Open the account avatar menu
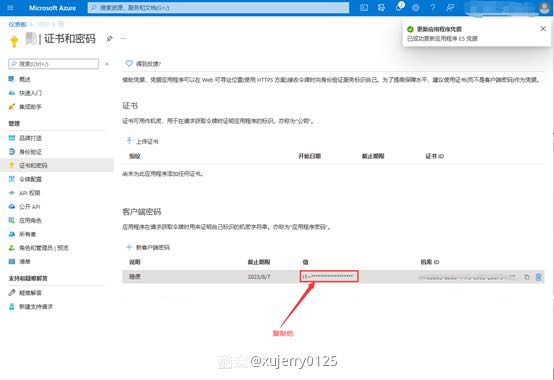The image size is (554, 380). click(x=544, y=8)
